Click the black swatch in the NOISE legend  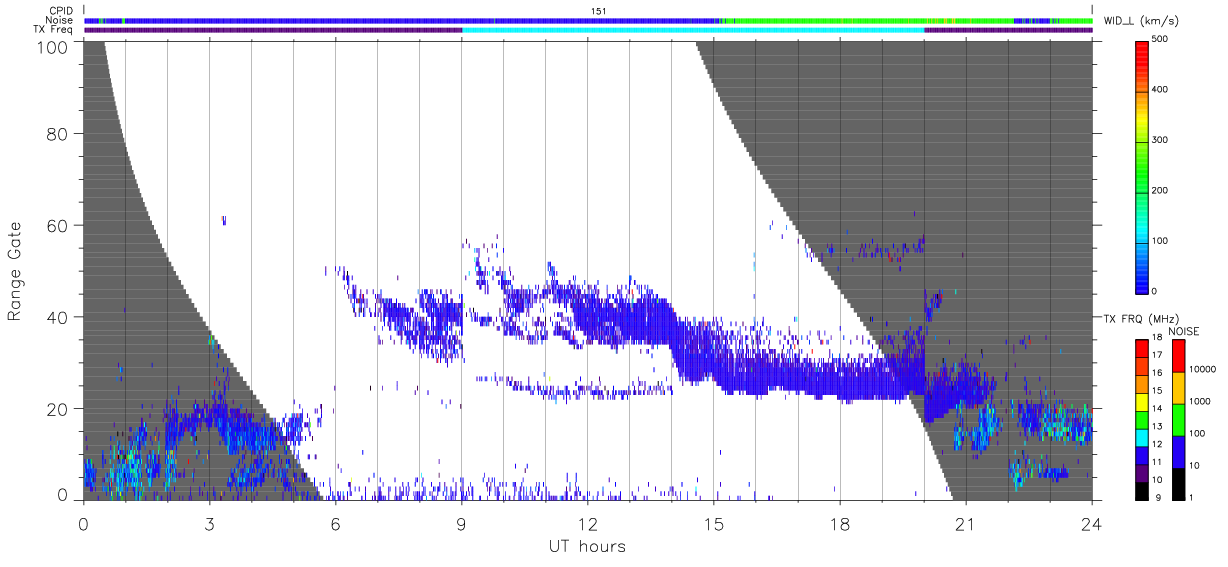click(x=1179, y=483)
